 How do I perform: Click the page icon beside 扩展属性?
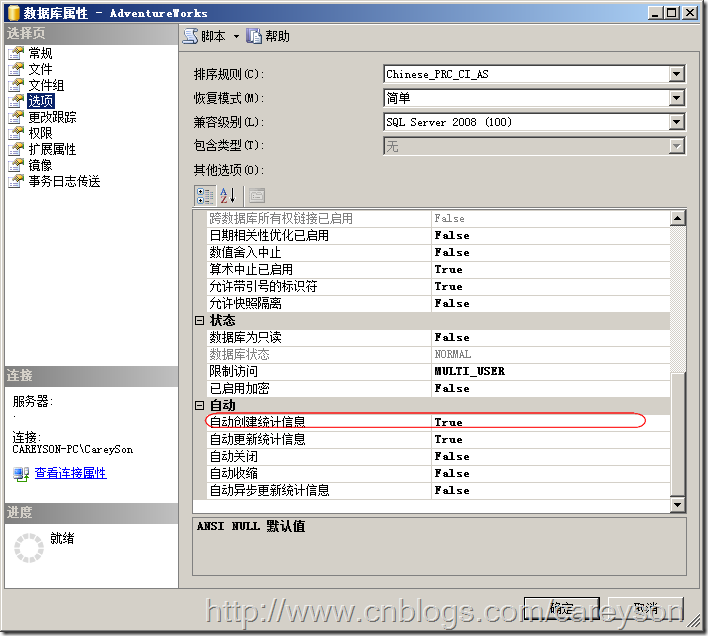16,149
